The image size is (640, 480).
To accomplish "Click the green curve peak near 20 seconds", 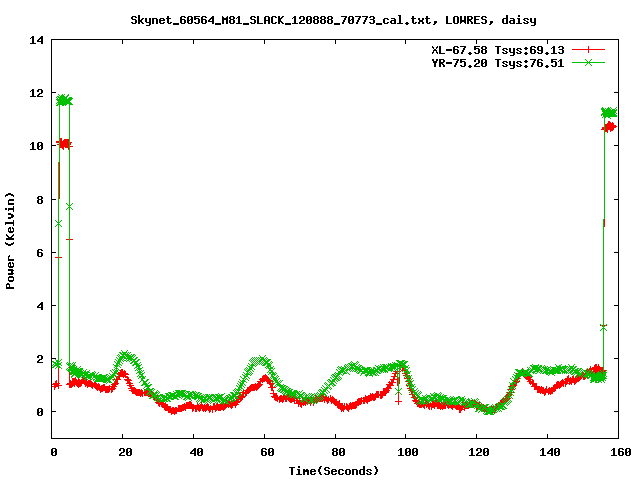I will 125,355.
